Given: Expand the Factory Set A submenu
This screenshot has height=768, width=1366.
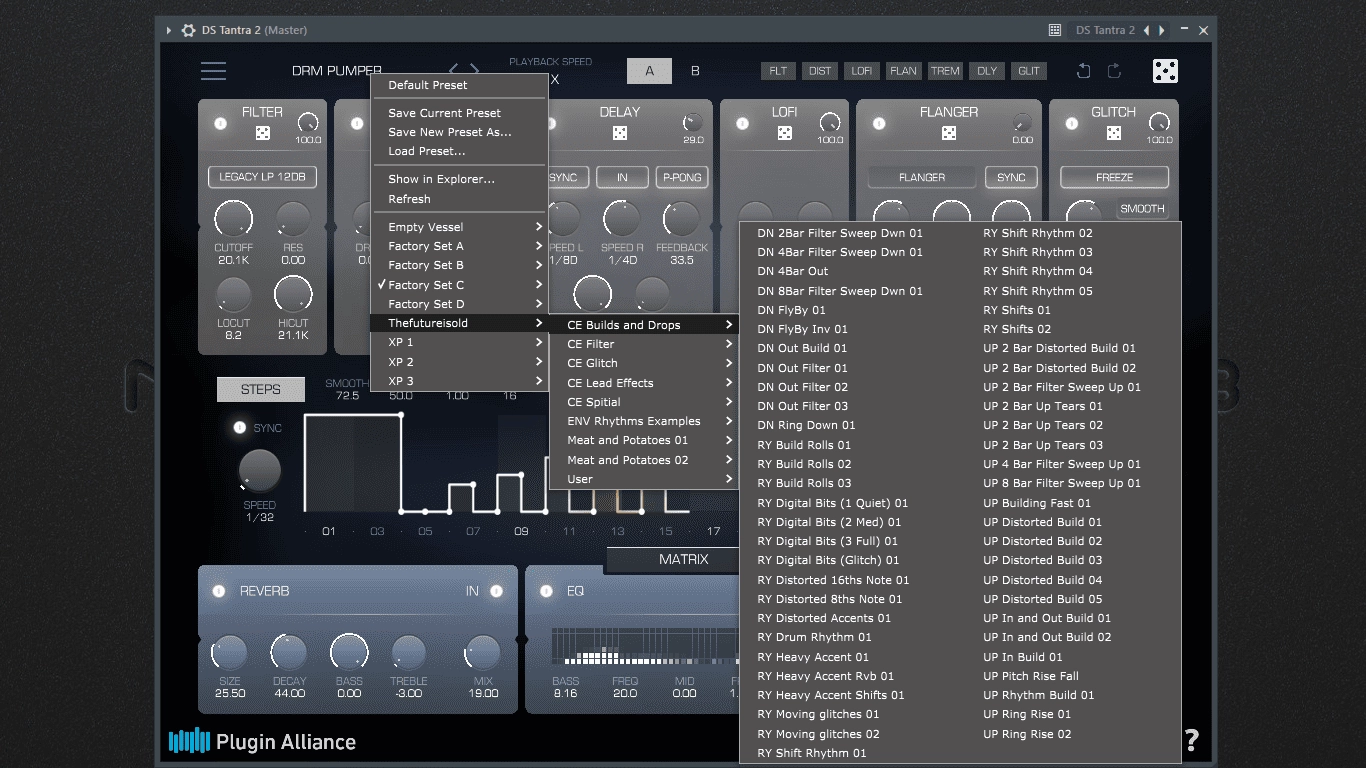Looking at the screenshot, I should click(459, 246).
